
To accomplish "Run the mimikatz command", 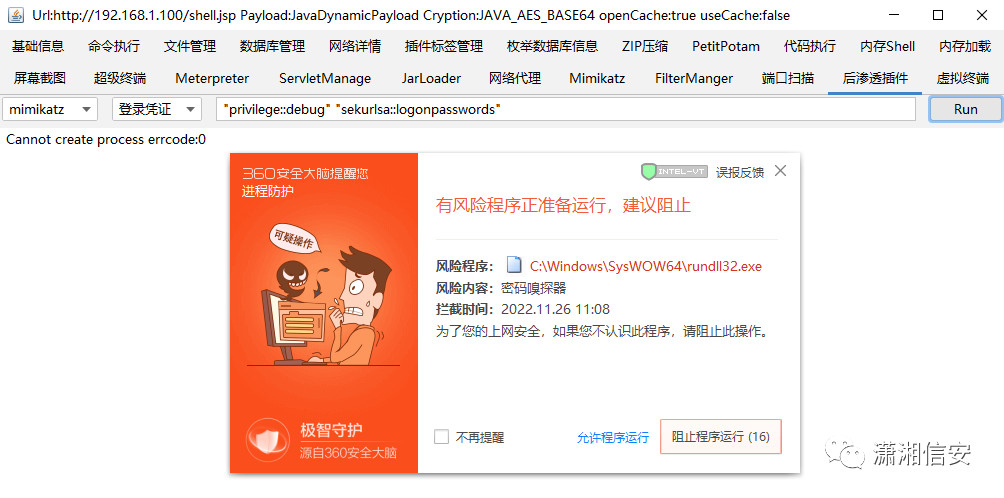I will 965,109.
